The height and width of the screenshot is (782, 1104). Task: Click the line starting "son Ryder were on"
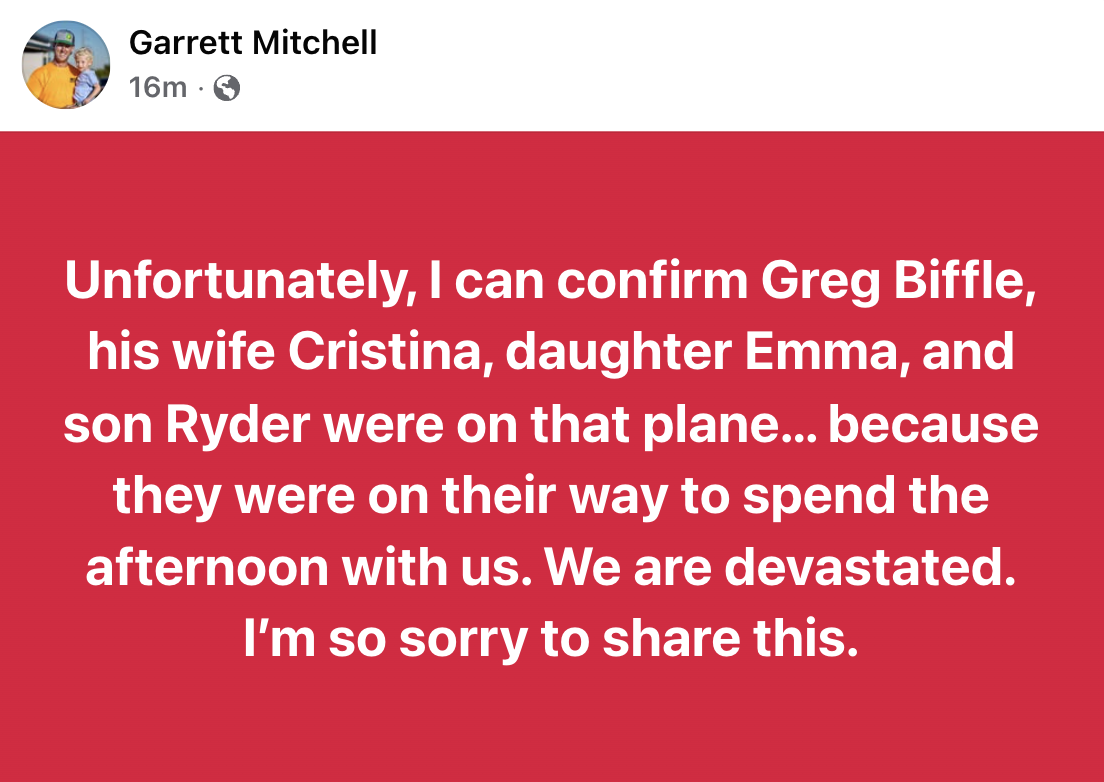click(551, 426)
